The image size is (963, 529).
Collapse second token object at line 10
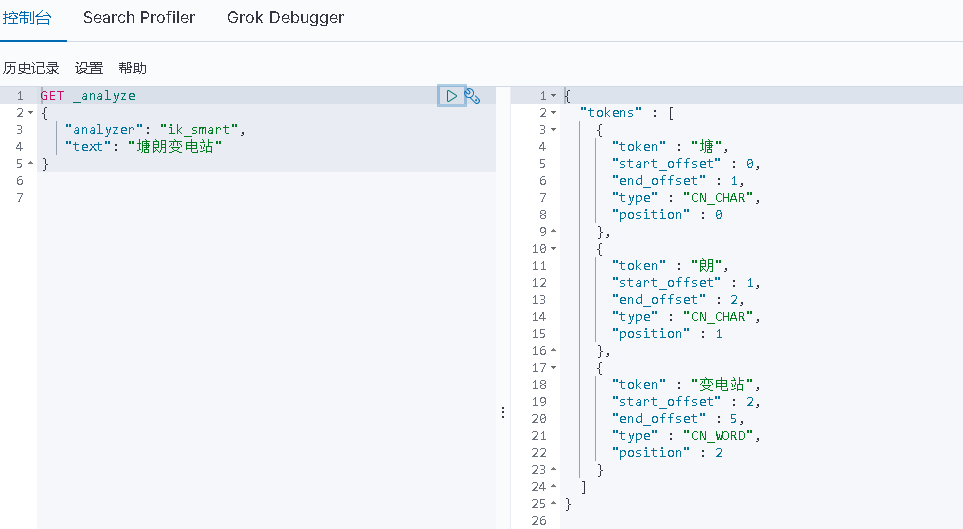coord(553,249)
